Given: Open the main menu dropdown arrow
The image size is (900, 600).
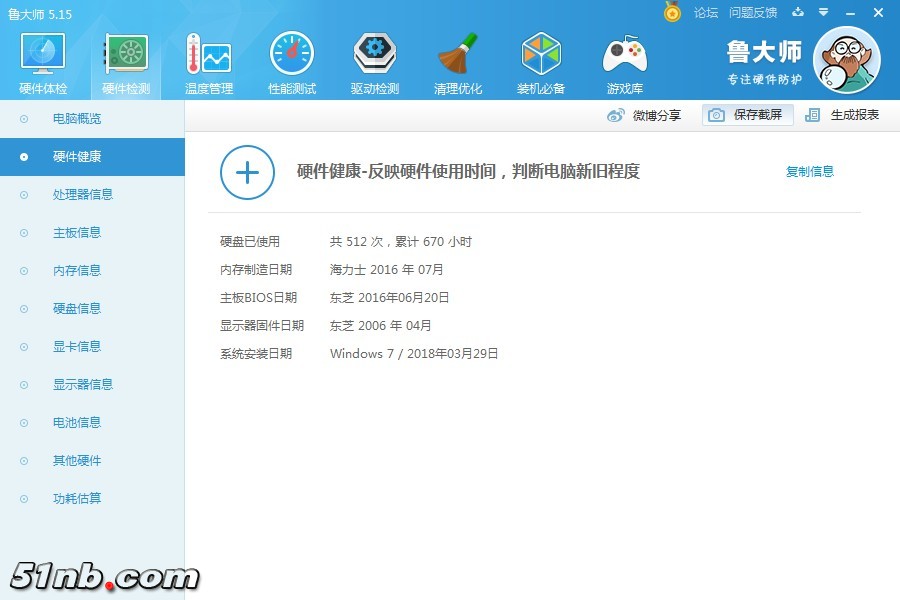Looking at the screenshot, I should click(x=822, y=13).
